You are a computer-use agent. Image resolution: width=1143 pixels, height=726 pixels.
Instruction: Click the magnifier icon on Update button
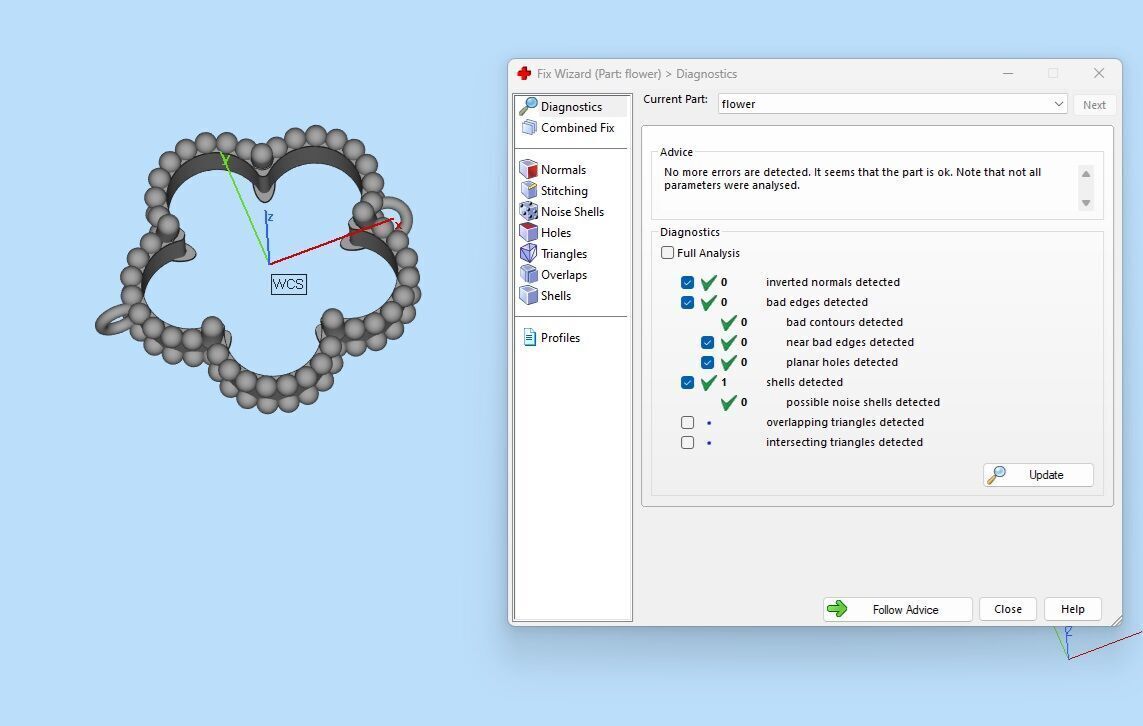(x=996, y=475)
